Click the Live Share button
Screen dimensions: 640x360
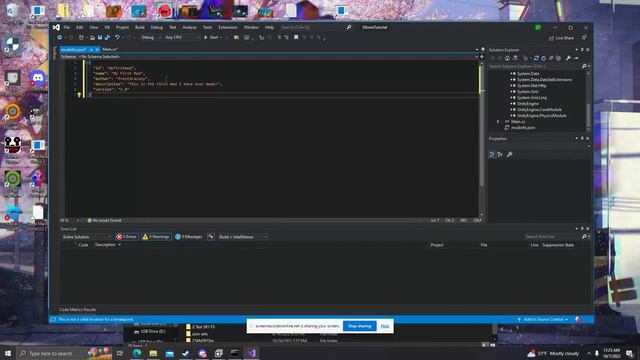click(x=562, y=38)
